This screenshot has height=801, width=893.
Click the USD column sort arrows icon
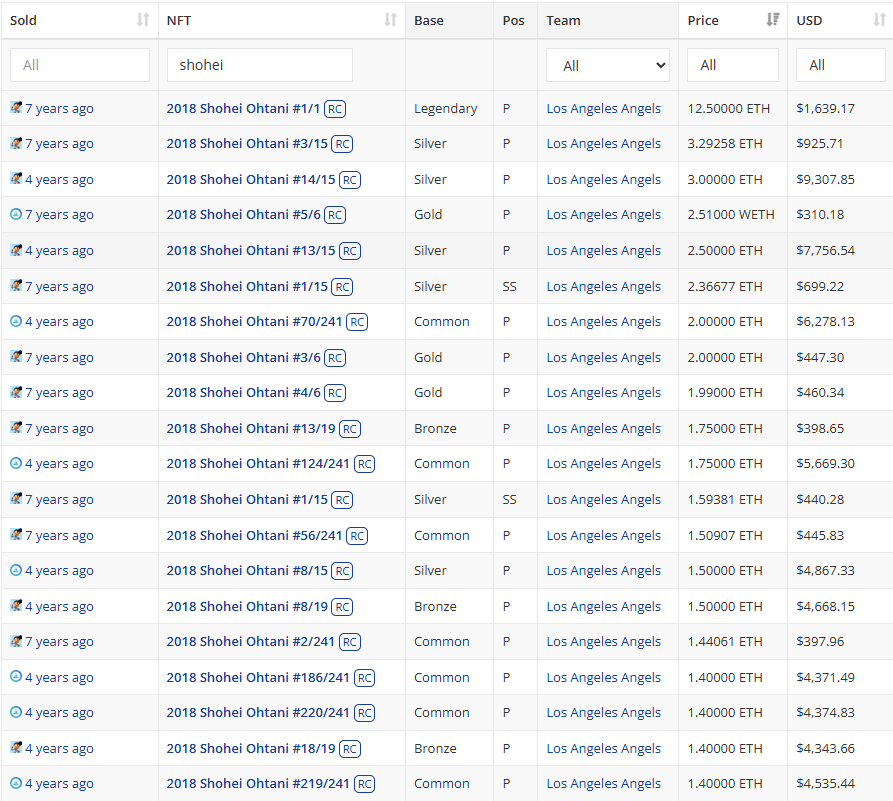coord(879,20)
